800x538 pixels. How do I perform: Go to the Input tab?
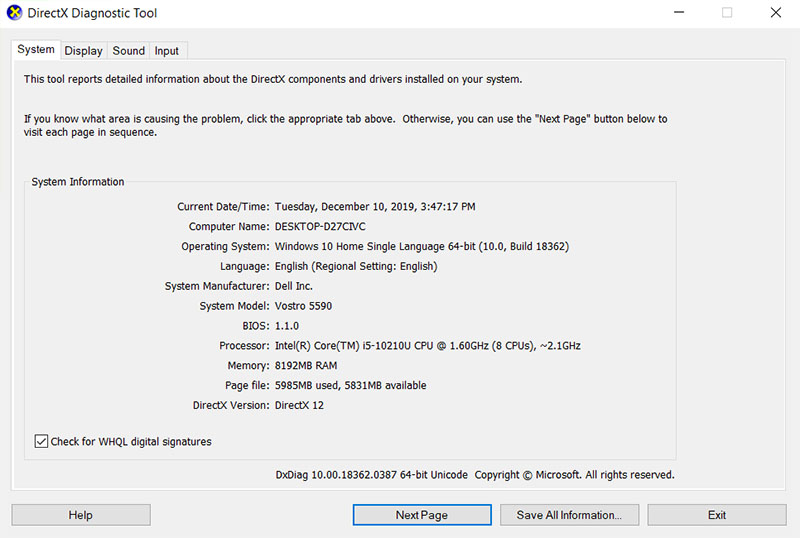point(167,51)
